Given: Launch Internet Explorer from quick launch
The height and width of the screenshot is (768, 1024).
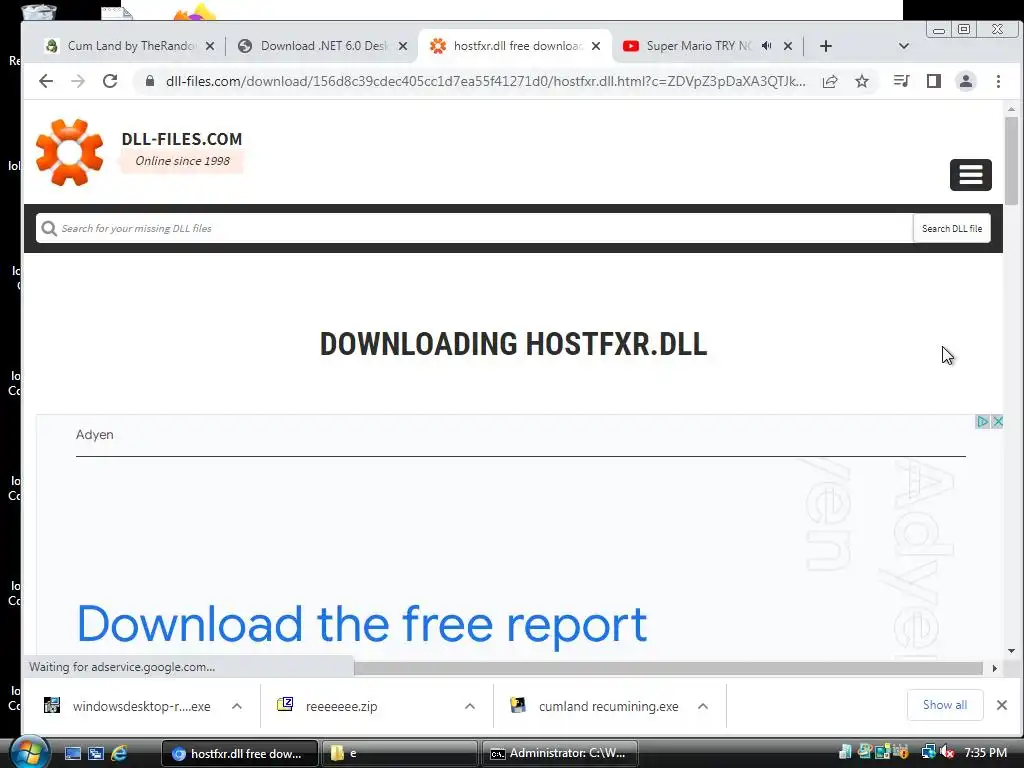Looking at the screenshot, I should click(119, 753).
